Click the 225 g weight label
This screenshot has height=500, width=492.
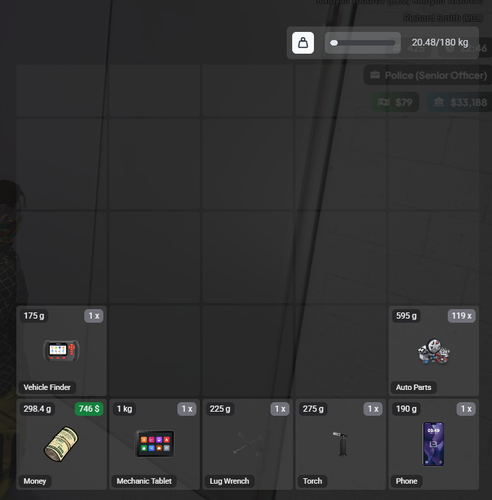coord(220,409)
